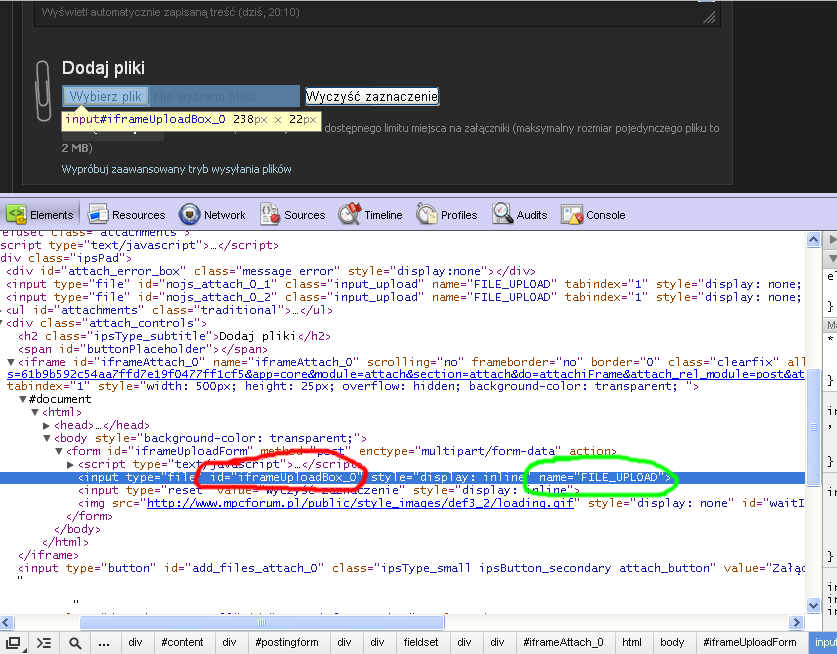This screenshot has height=654, width=837.
Task: Activate the inspect element magnifier
Action: [75, 643]
